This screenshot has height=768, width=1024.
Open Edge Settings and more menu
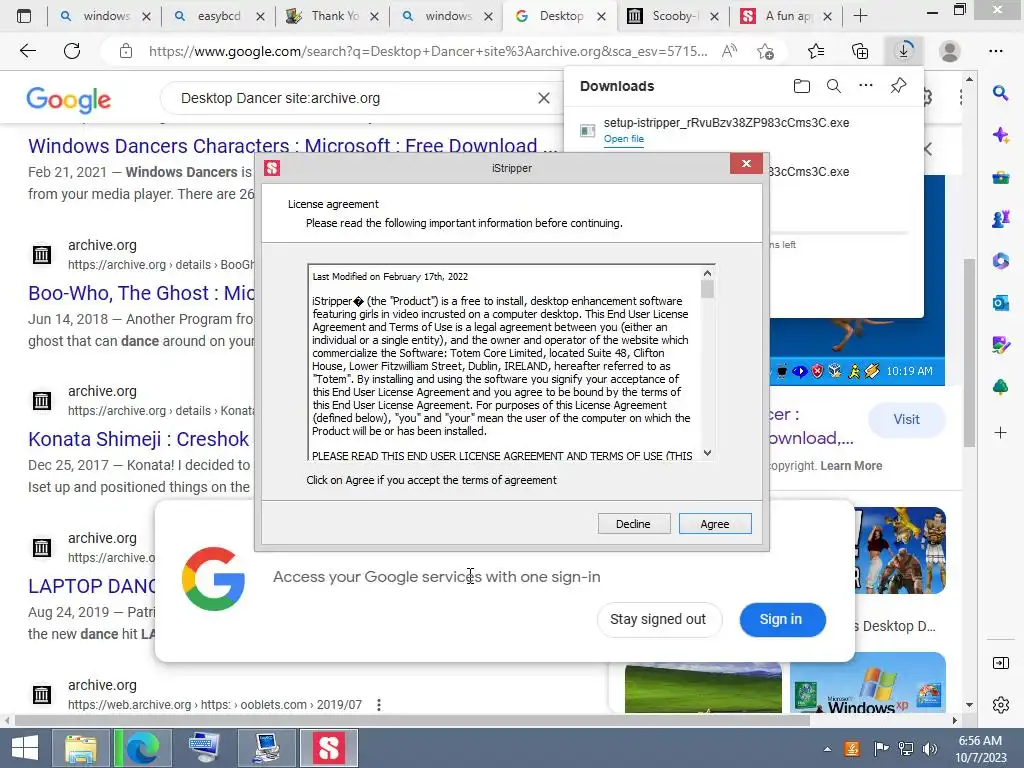996,51
